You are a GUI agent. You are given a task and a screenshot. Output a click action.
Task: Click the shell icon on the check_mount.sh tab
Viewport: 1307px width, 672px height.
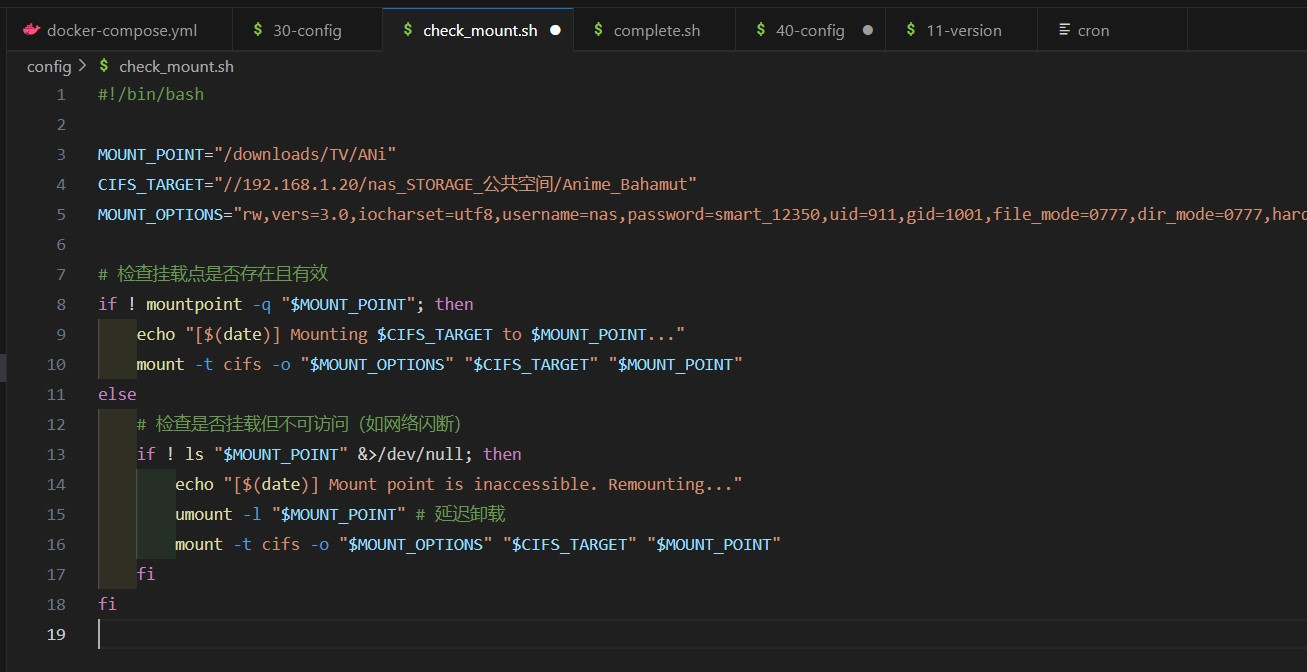point(407,30)
